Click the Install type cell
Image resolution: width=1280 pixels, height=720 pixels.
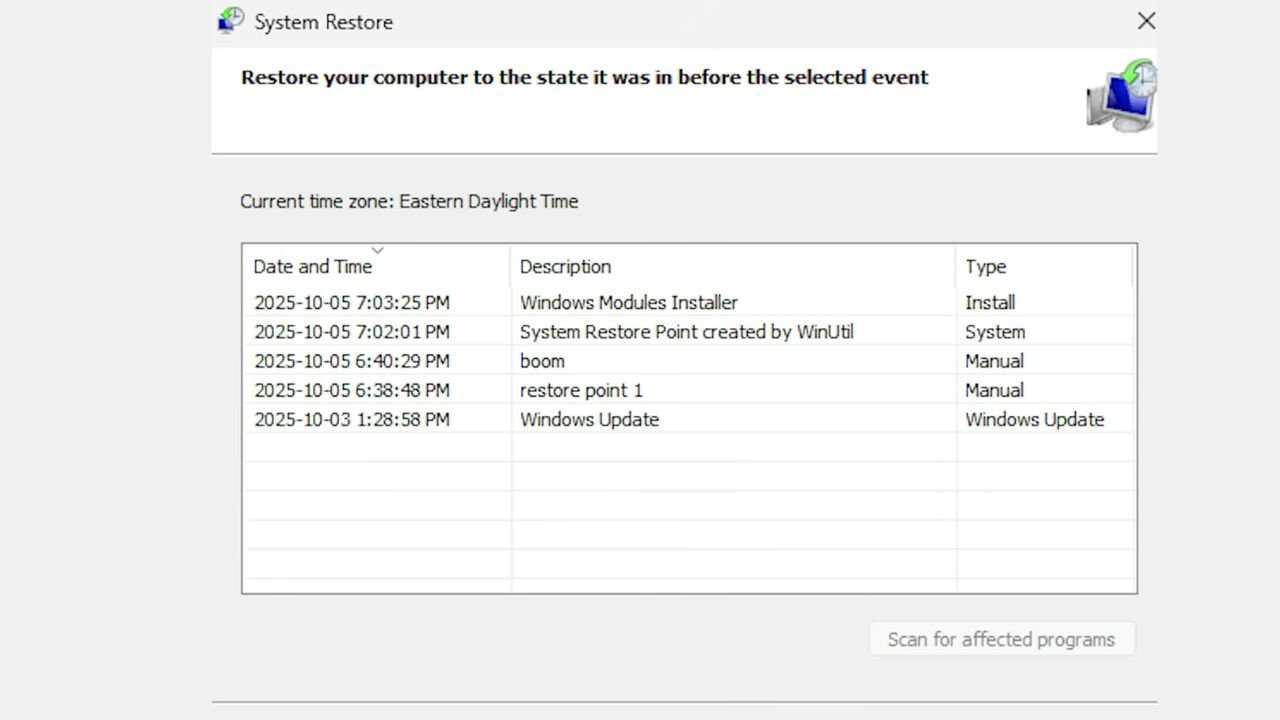(x=990, y=302)
